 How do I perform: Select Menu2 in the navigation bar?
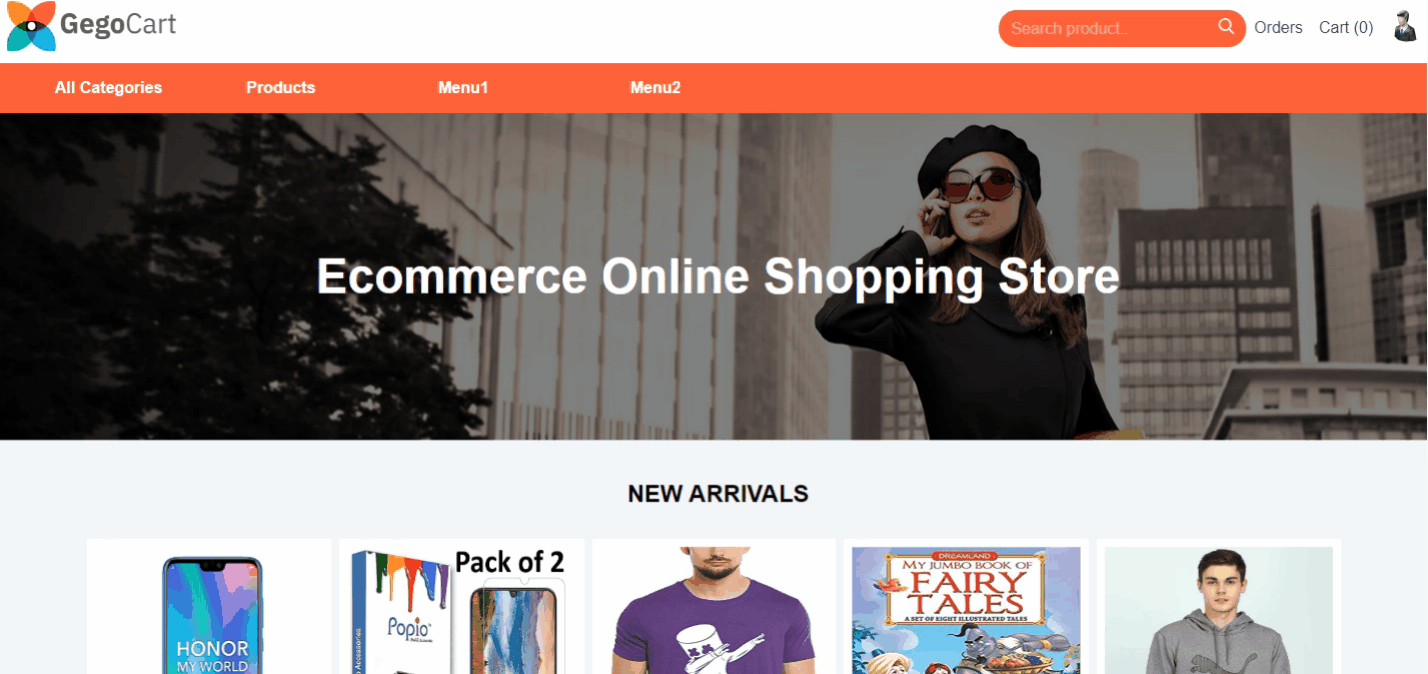[655, 88]
